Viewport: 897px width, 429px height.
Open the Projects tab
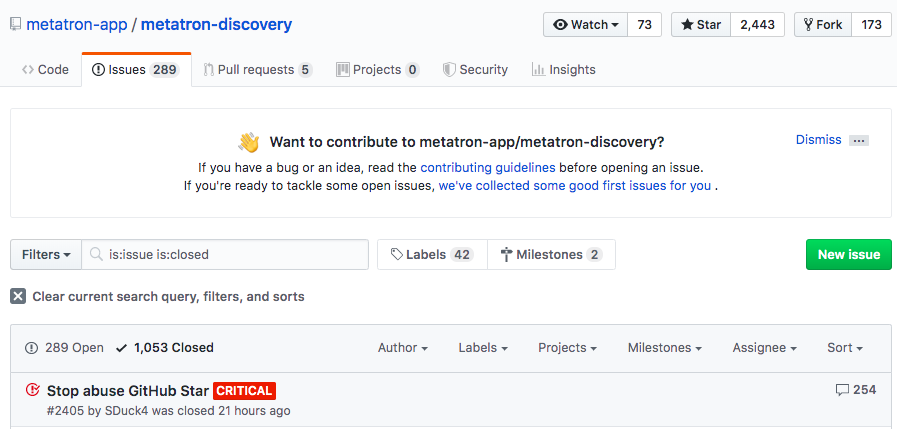tap(378, 70)
